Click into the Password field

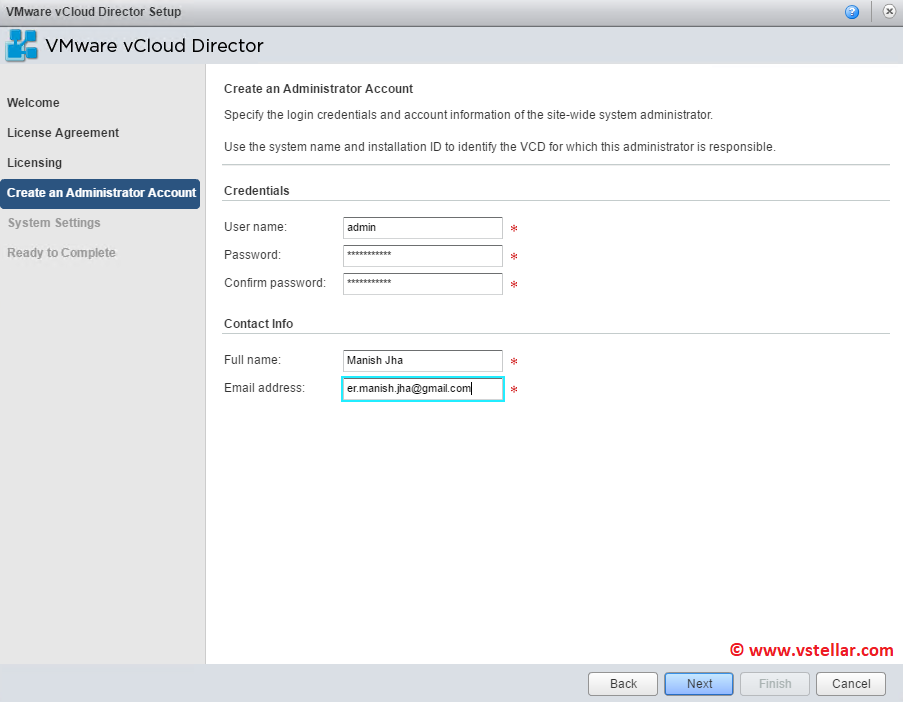pos(422,256)
